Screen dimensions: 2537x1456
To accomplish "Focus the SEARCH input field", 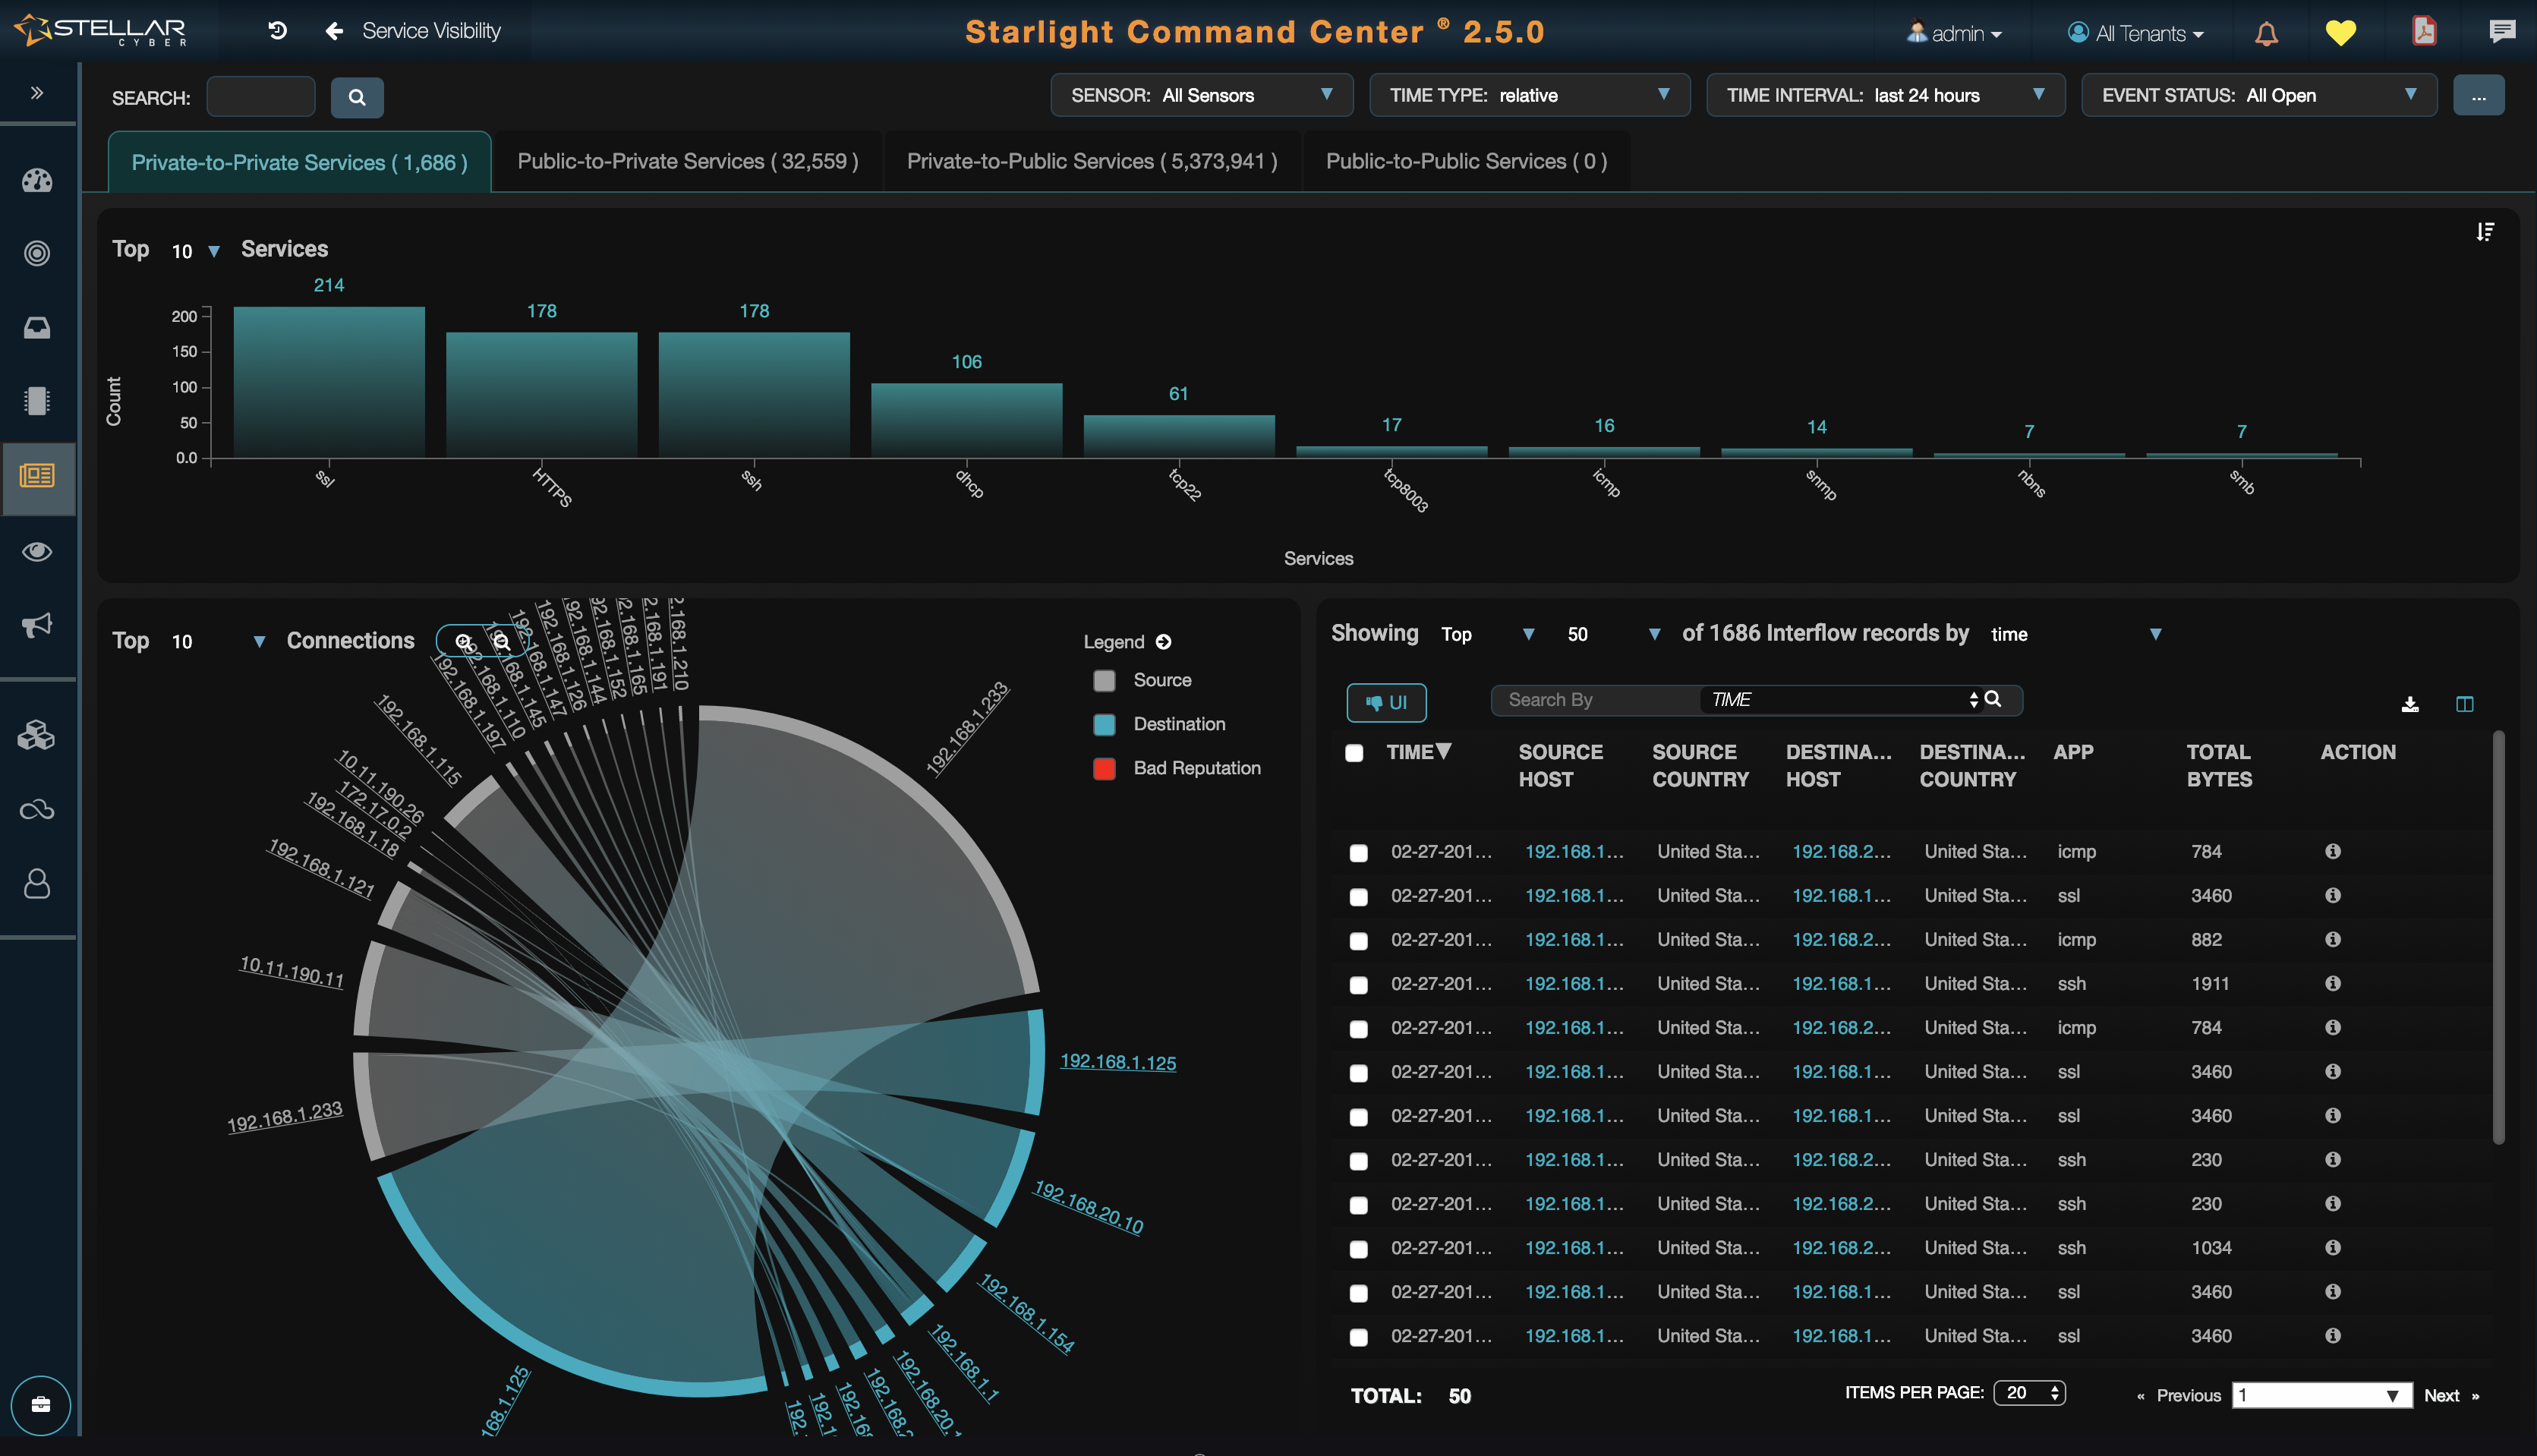I will (x=260, y=97).
